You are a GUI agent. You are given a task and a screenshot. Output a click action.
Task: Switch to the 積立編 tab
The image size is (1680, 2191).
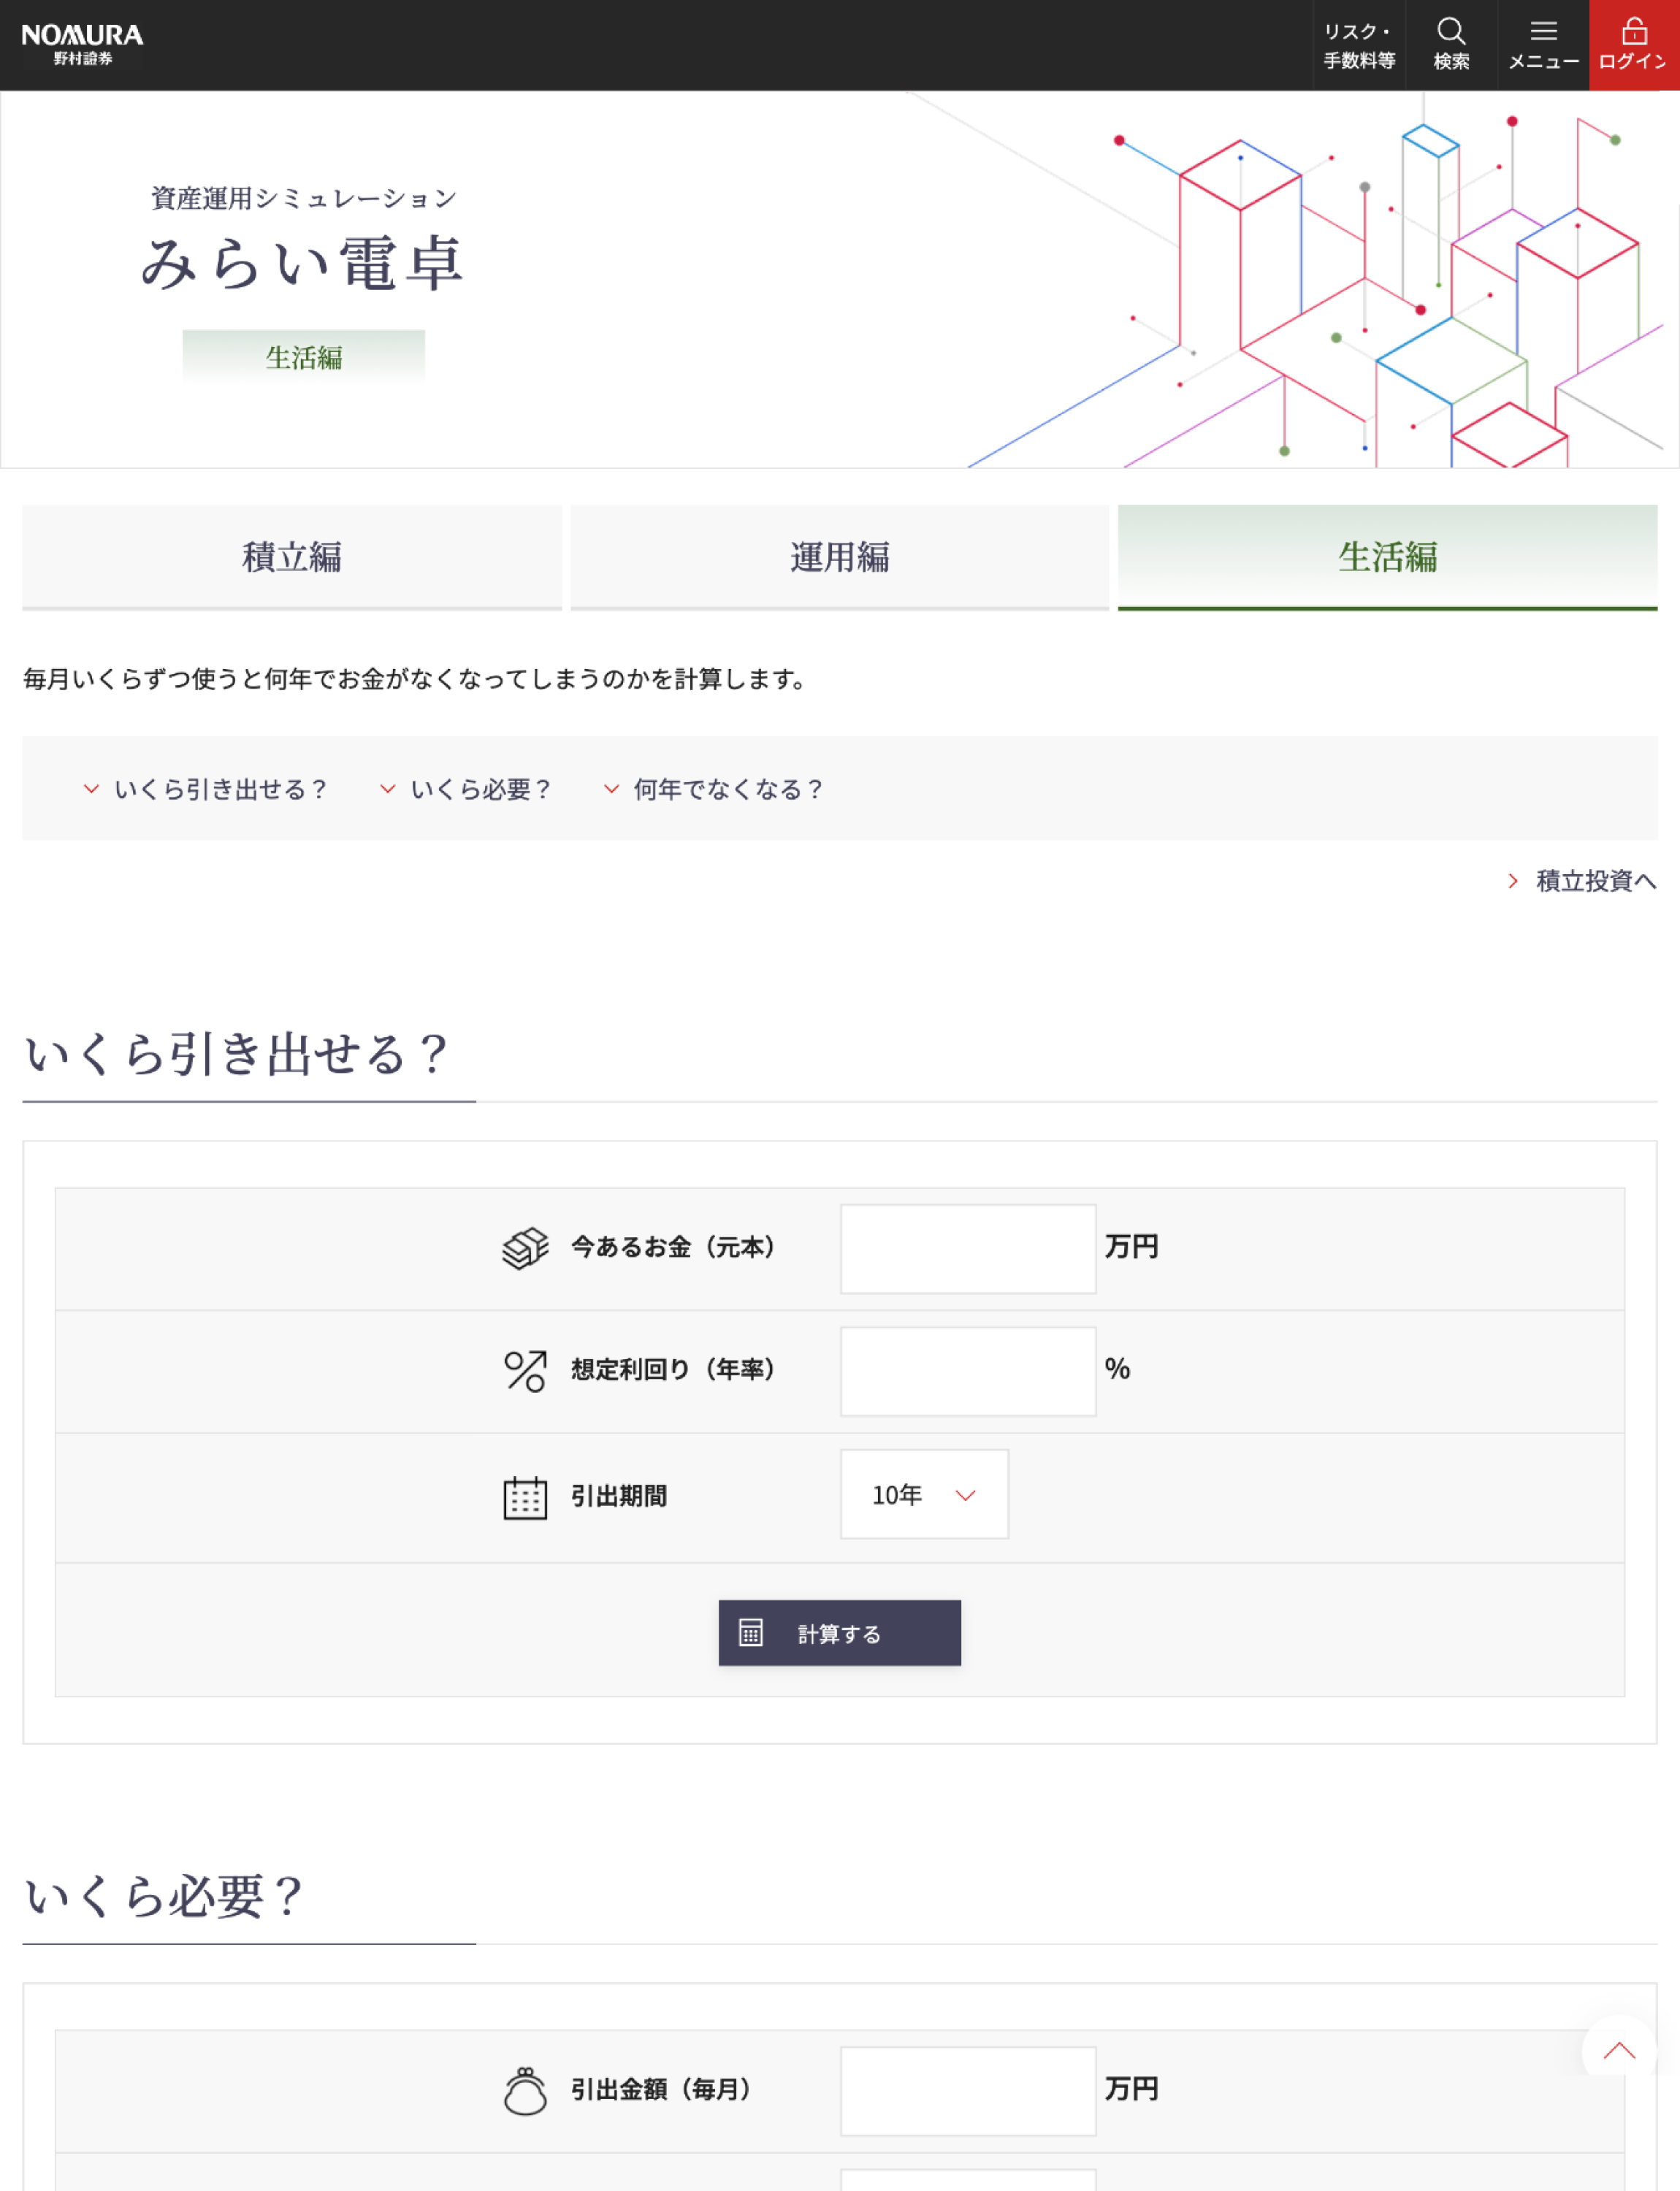point(292,557)
